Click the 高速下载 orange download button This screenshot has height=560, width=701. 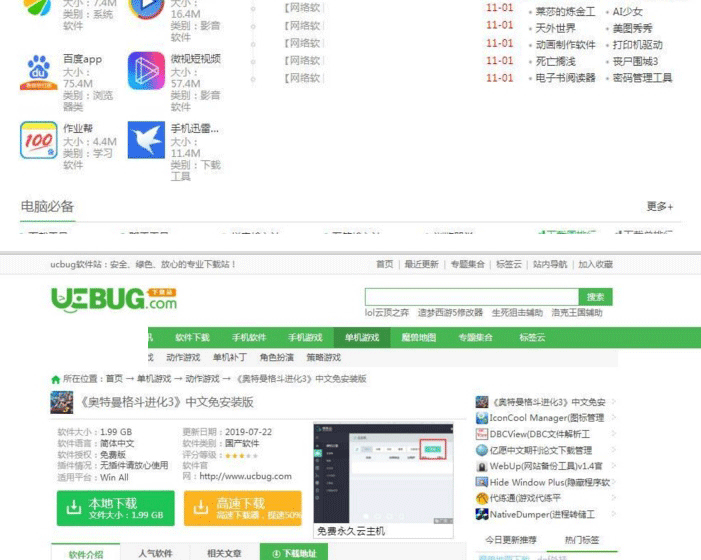click(x=243, y=508)
